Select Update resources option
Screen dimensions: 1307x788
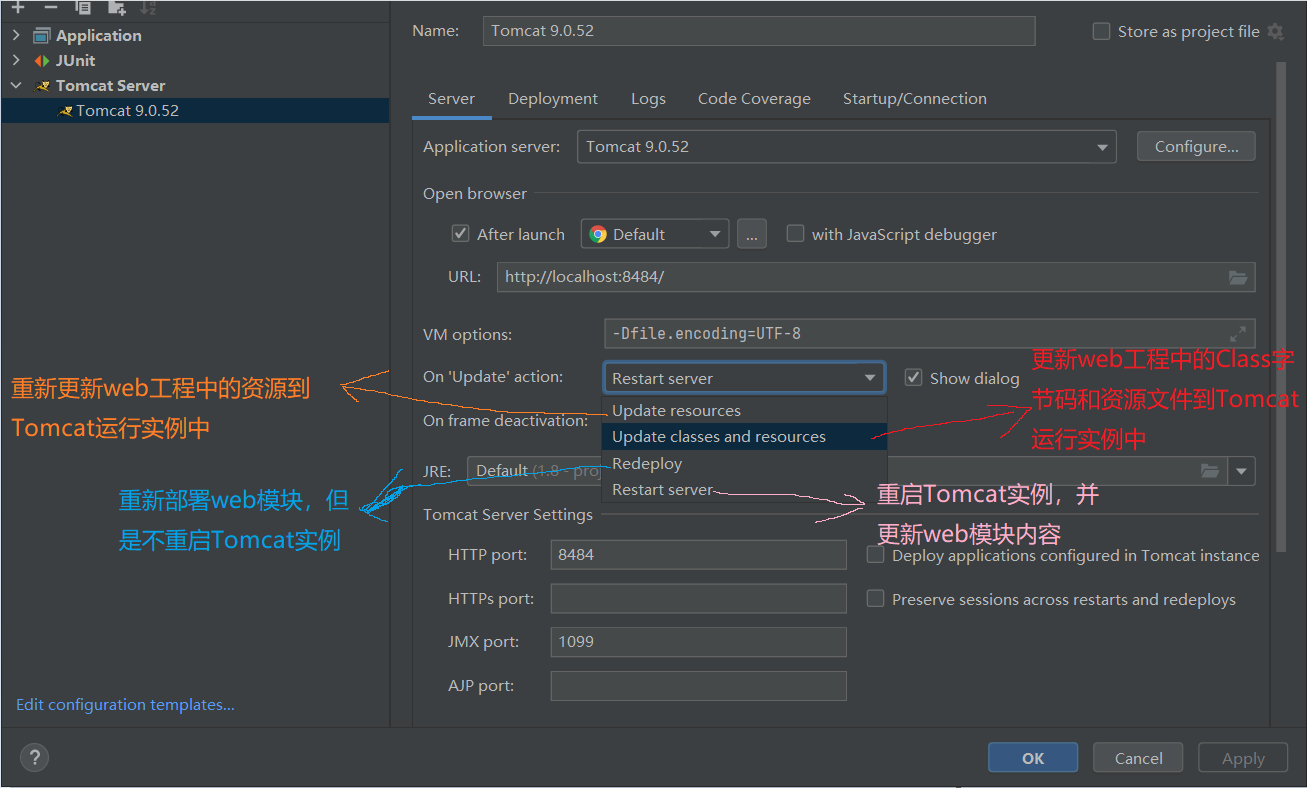pos(744,410)
